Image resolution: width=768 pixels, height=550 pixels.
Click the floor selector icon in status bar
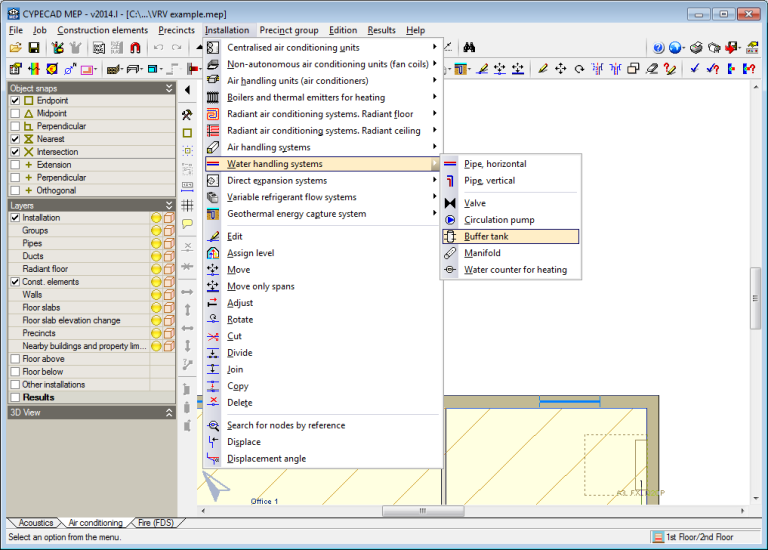658,537
